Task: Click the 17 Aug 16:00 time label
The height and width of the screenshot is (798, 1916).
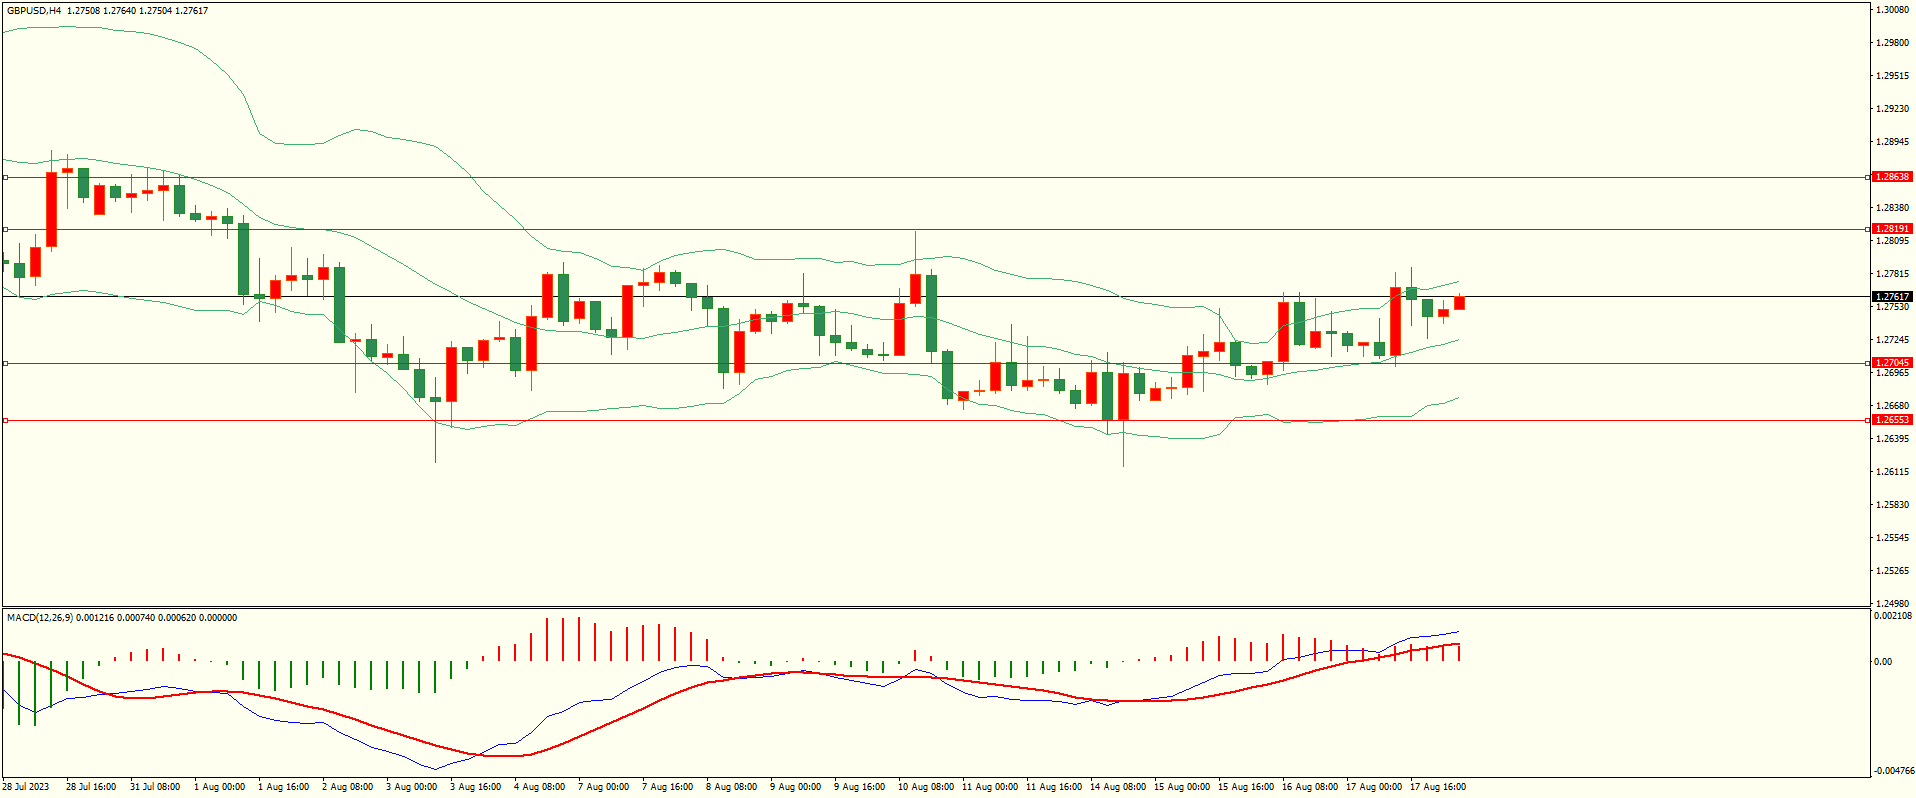Action: (1438, 787)
